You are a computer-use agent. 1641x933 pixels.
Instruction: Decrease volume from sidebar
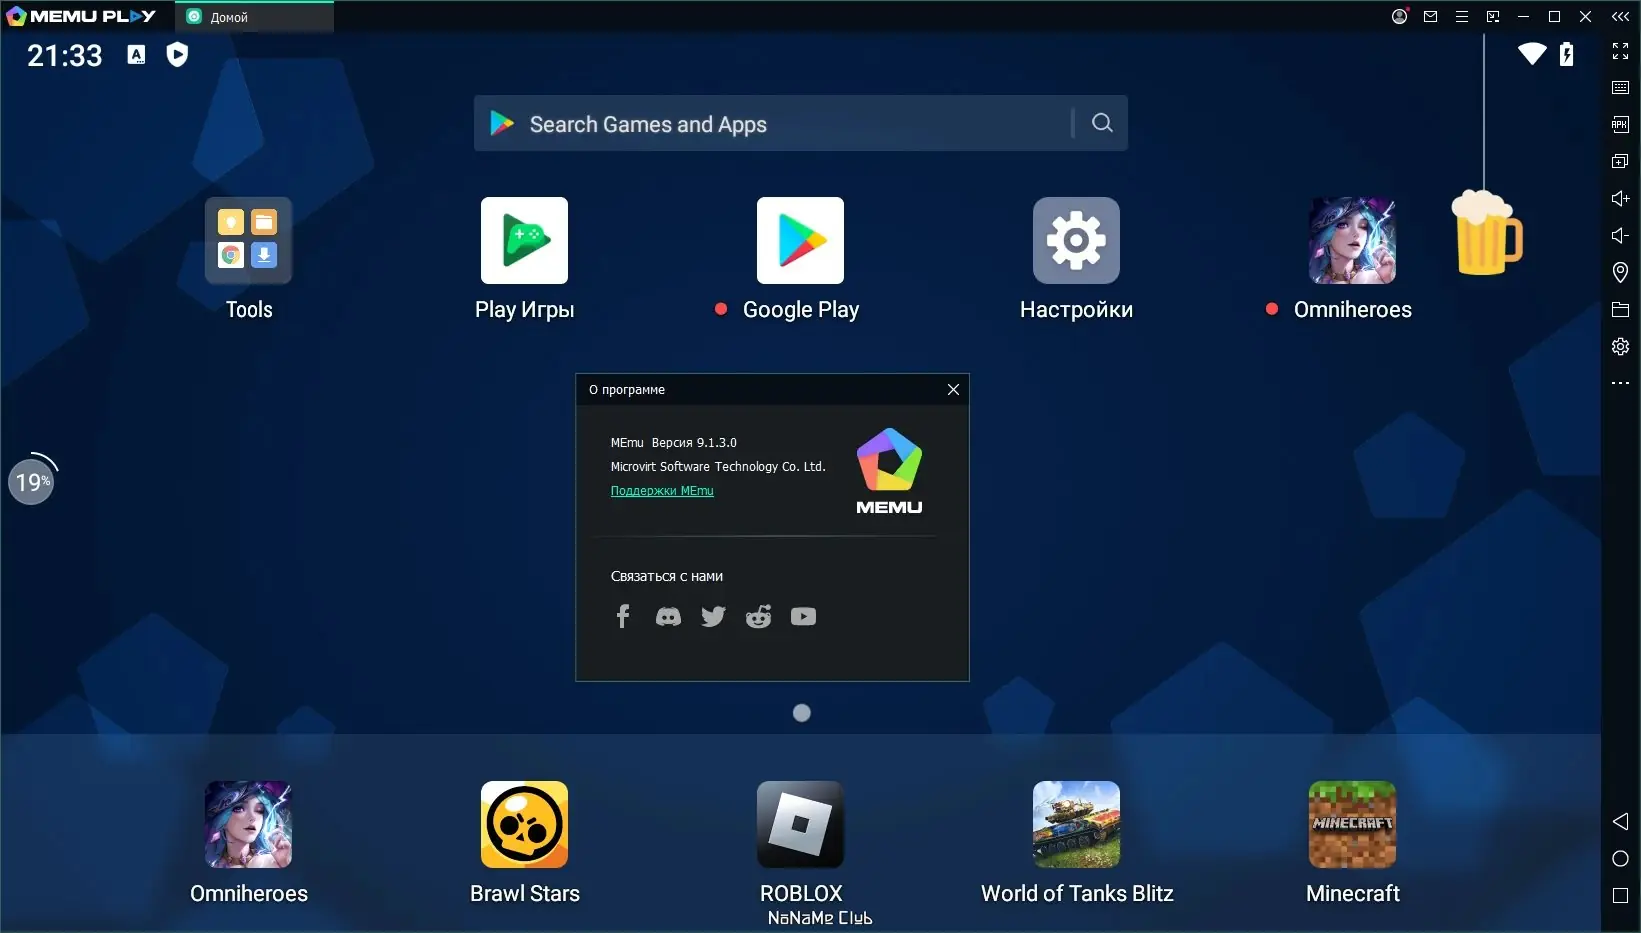pos(1621,235)
